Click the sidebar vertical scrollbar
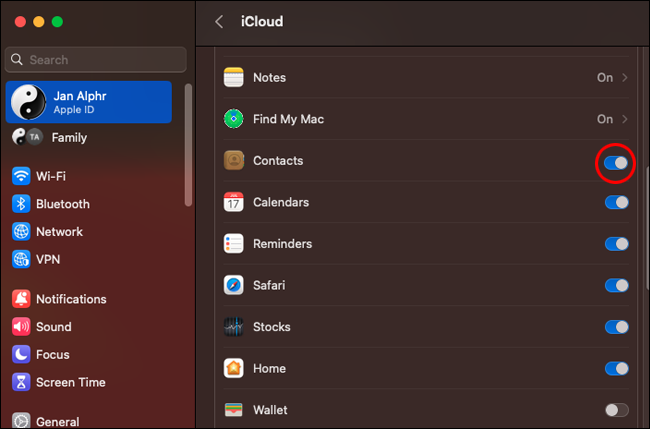The width and height of the screenshot is (650, 429). click(188, 145)
